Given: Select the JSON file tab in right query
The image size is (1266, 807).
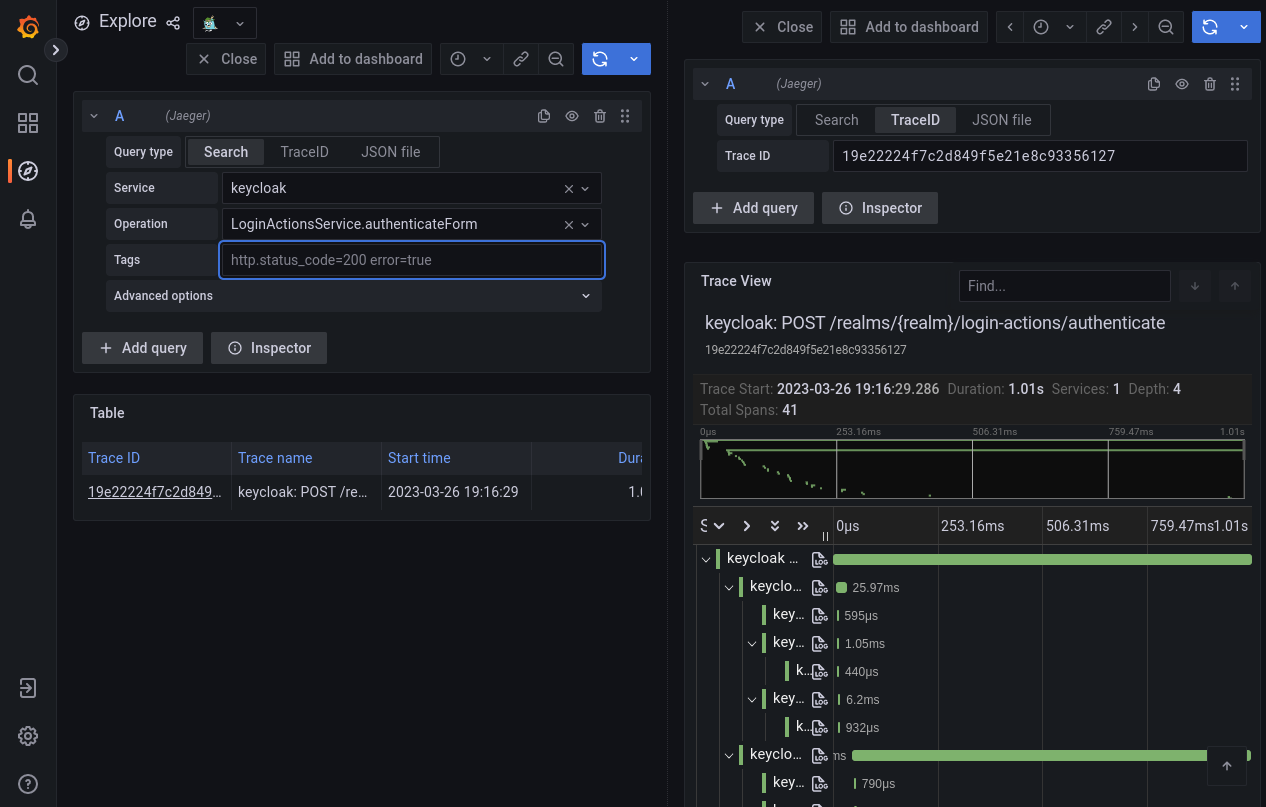Looking at the screenshot, I should pyautogui.click(x=1002, y=119).
